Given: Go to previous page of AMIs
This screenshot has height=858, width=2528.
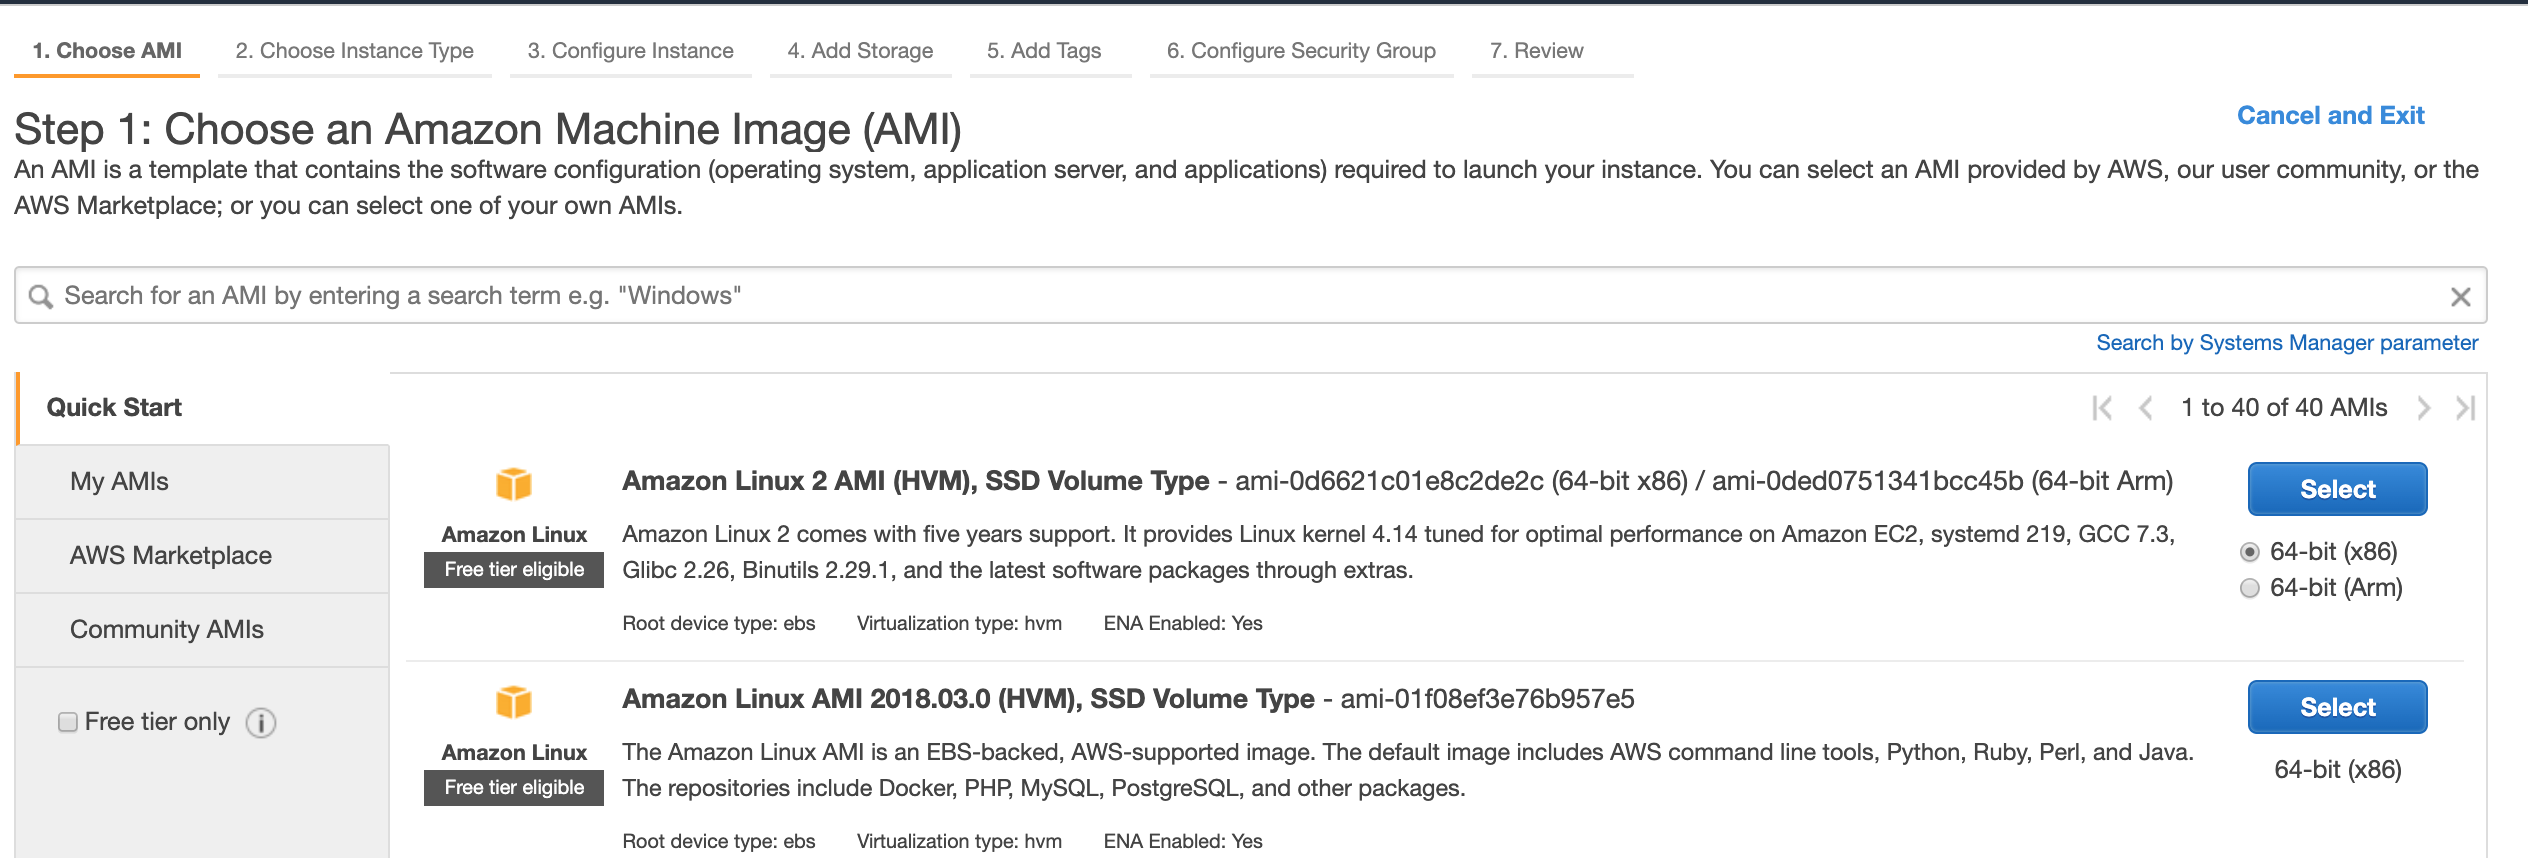Looking at the screenshot, I should click(x=2145, y=408).
